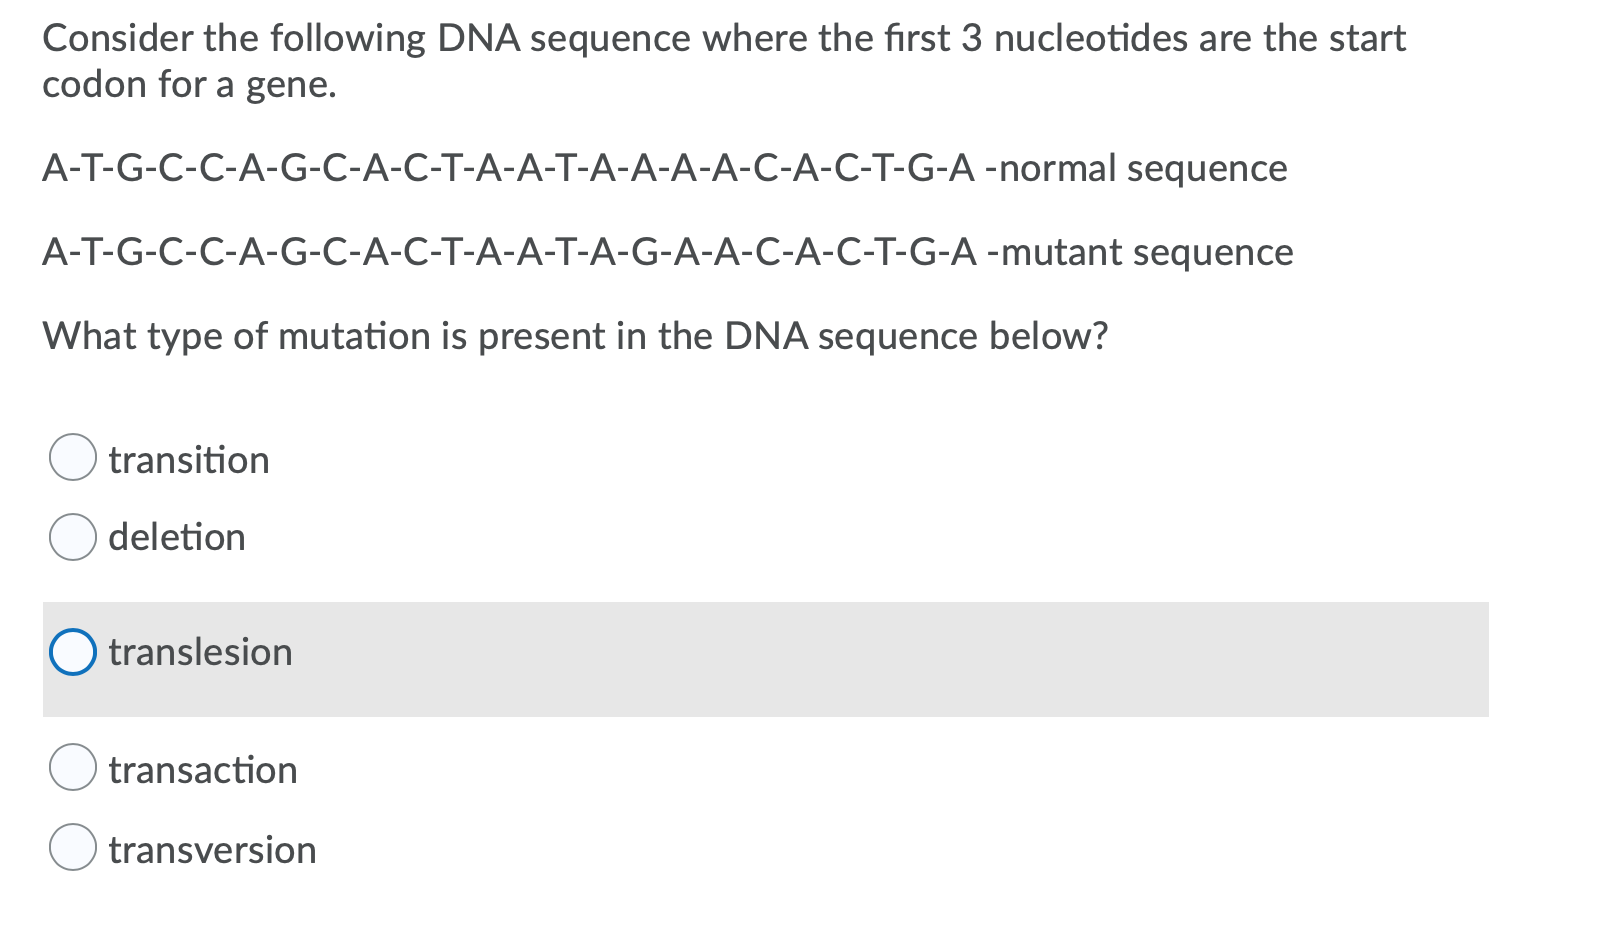The image size is (1622, 934).
Task: Click the empty circle beside transversion
Action: coord(74,849)
